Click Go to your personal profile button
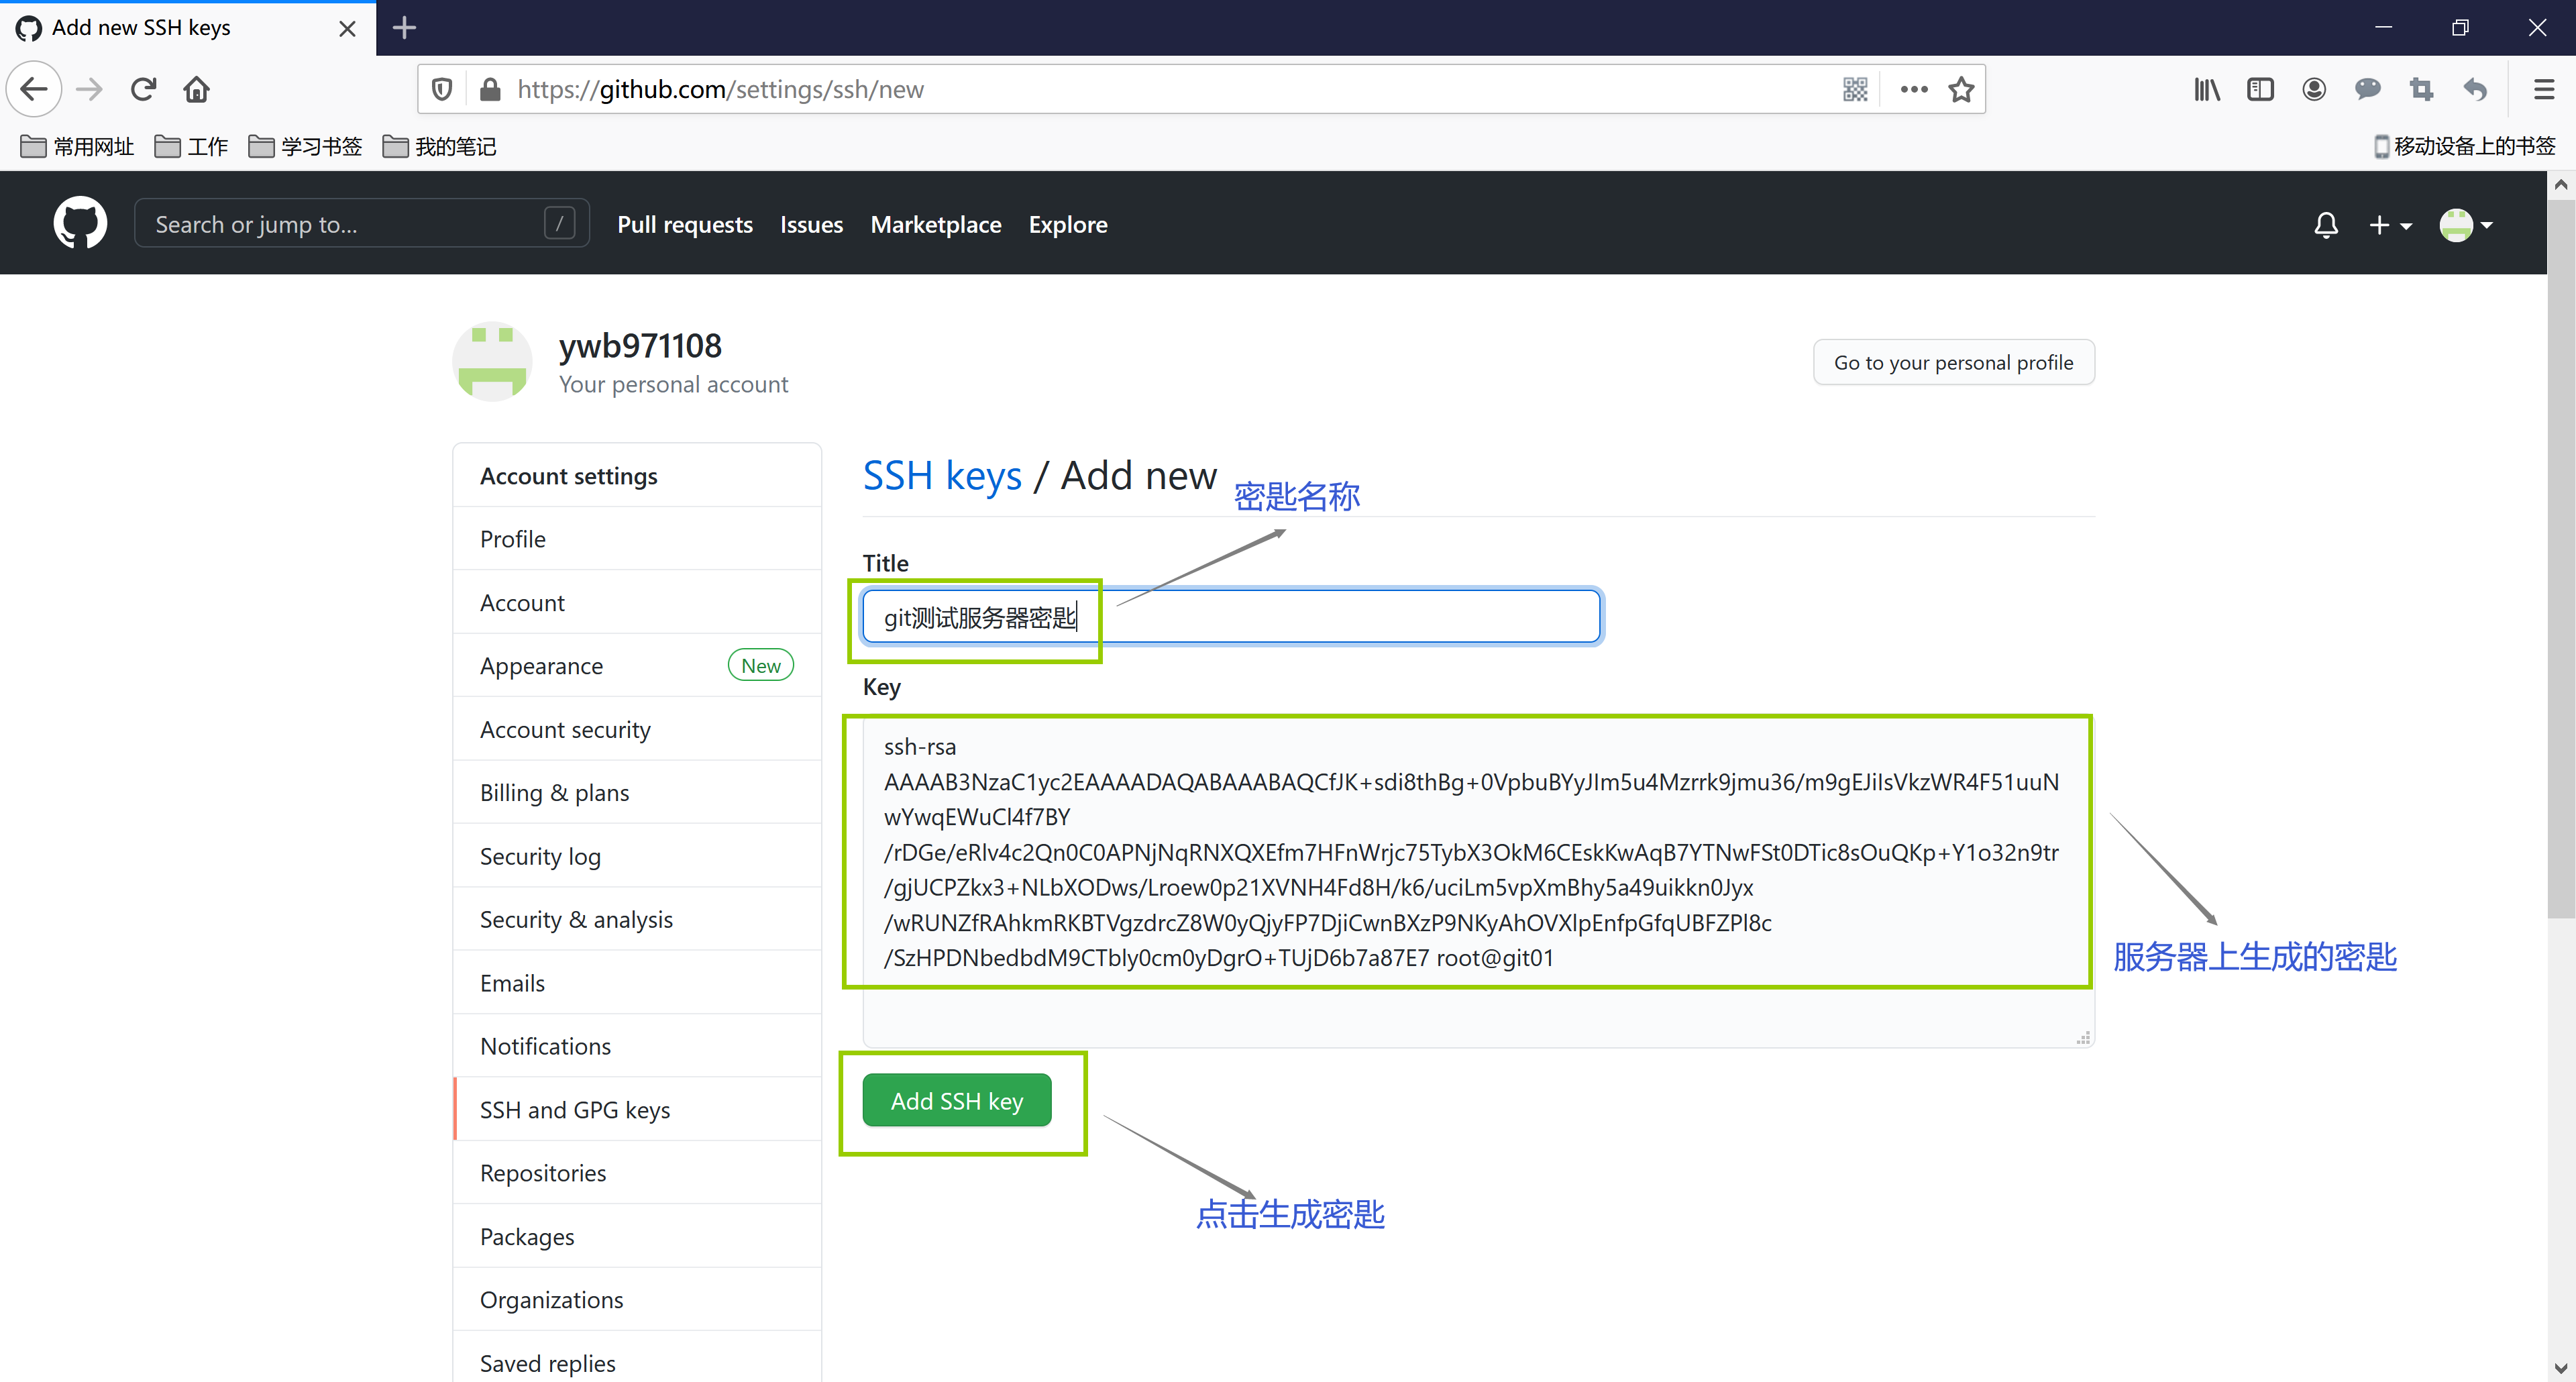Screen dimensions: 2576x1382 [x=1953, y=362]
